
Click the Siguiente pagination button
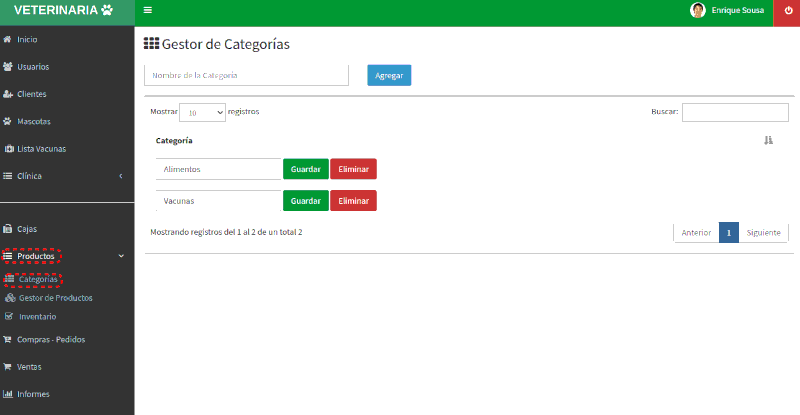pyautogui.click(x=763, y=233)
